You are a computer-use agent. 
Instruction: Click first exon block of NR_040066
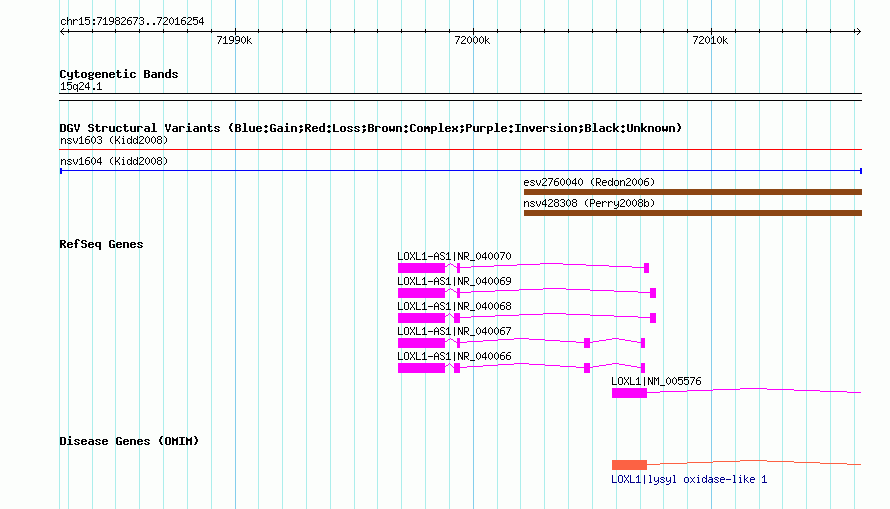point(421,368)
